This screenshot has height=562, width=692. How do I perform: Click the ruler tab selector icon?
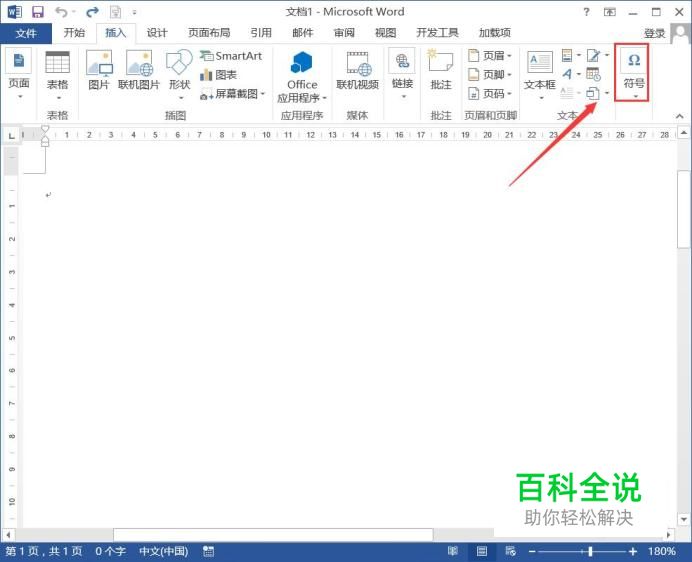pyautogui.click(x=12, y=135)
